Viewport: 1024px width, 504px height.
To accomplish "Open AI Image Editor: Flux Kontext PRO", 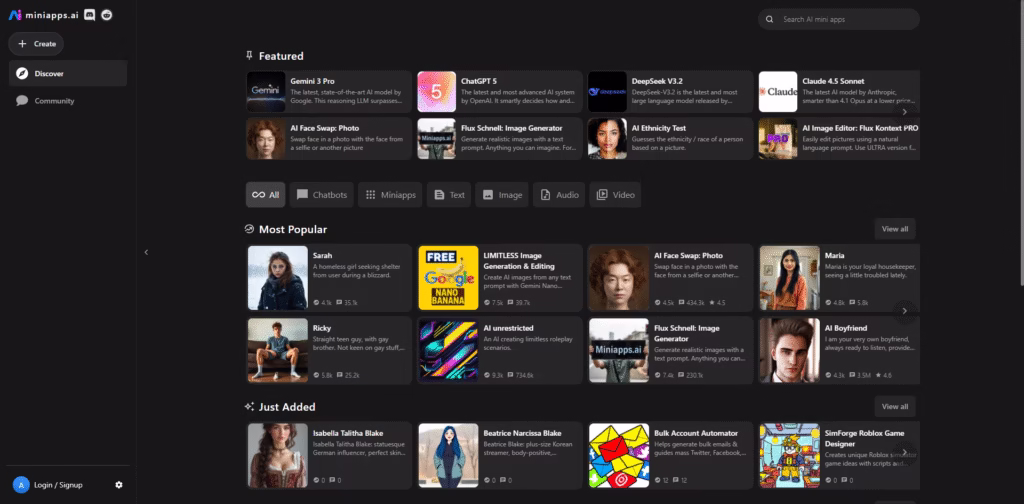I will pos(839,138).
